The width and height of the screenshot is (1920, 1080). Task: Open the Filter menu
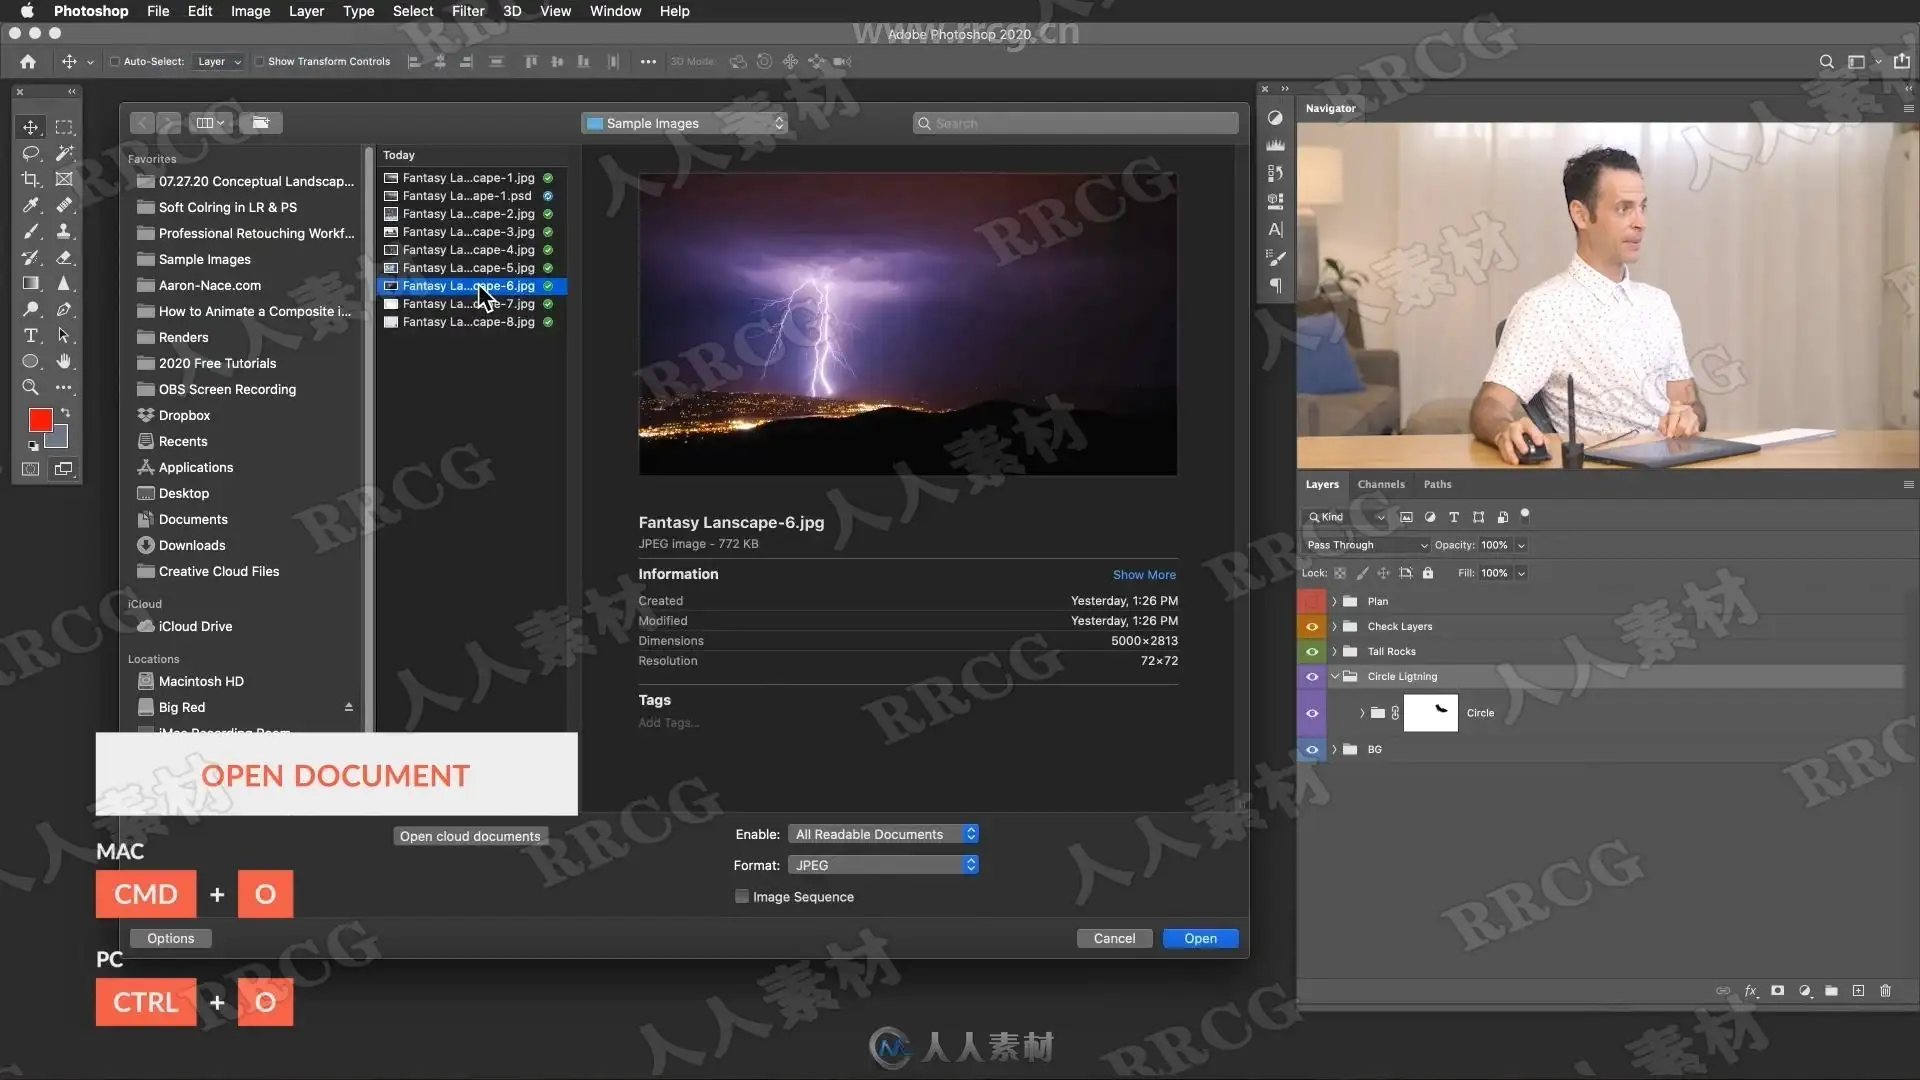(467, 11)
